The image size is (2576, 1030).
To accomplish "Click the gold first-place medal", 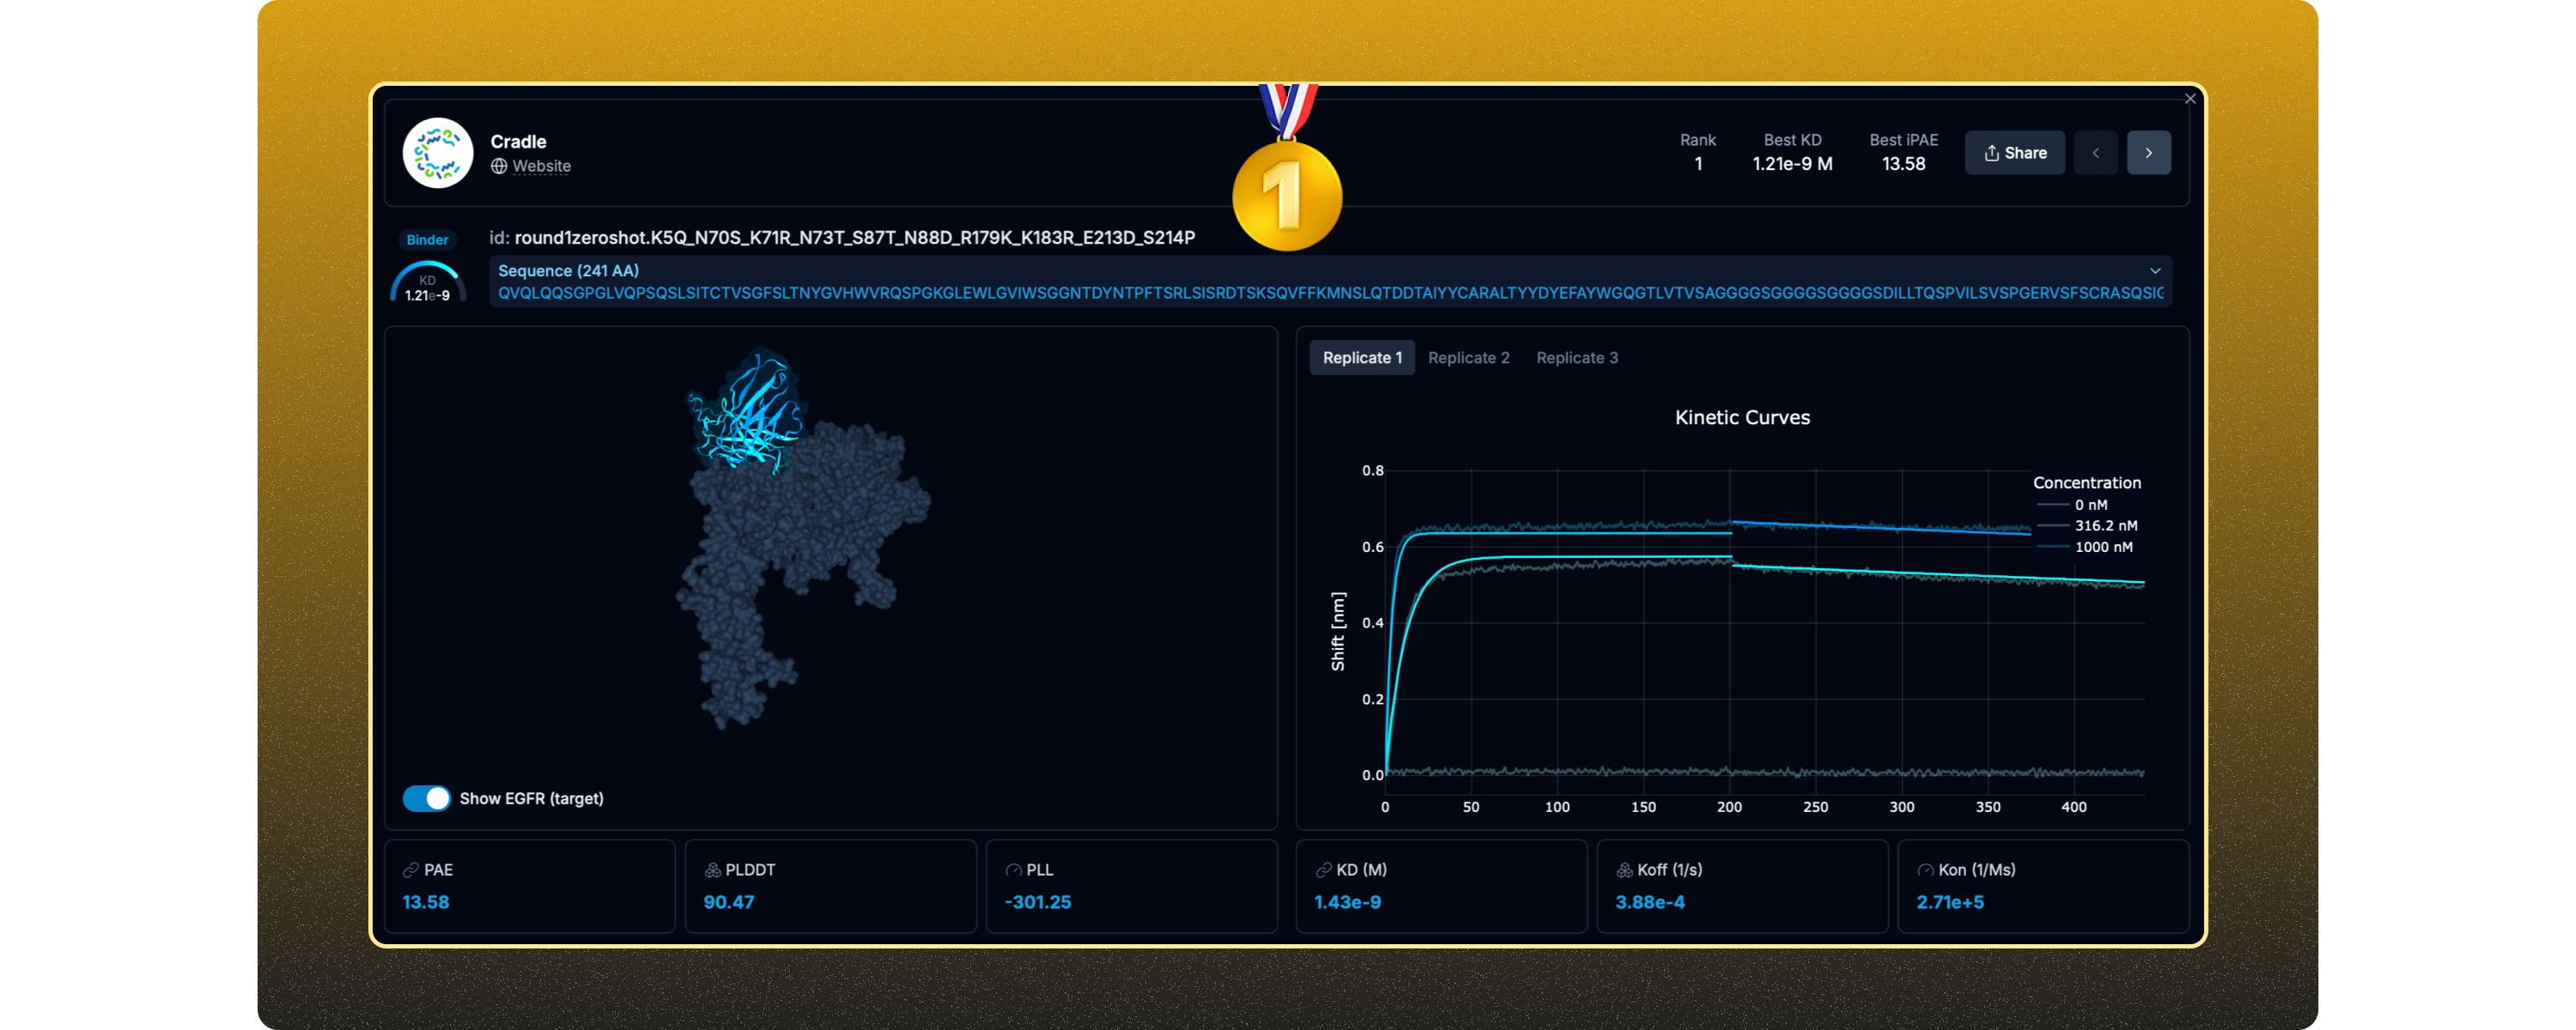I will (x=1287, y=195).
